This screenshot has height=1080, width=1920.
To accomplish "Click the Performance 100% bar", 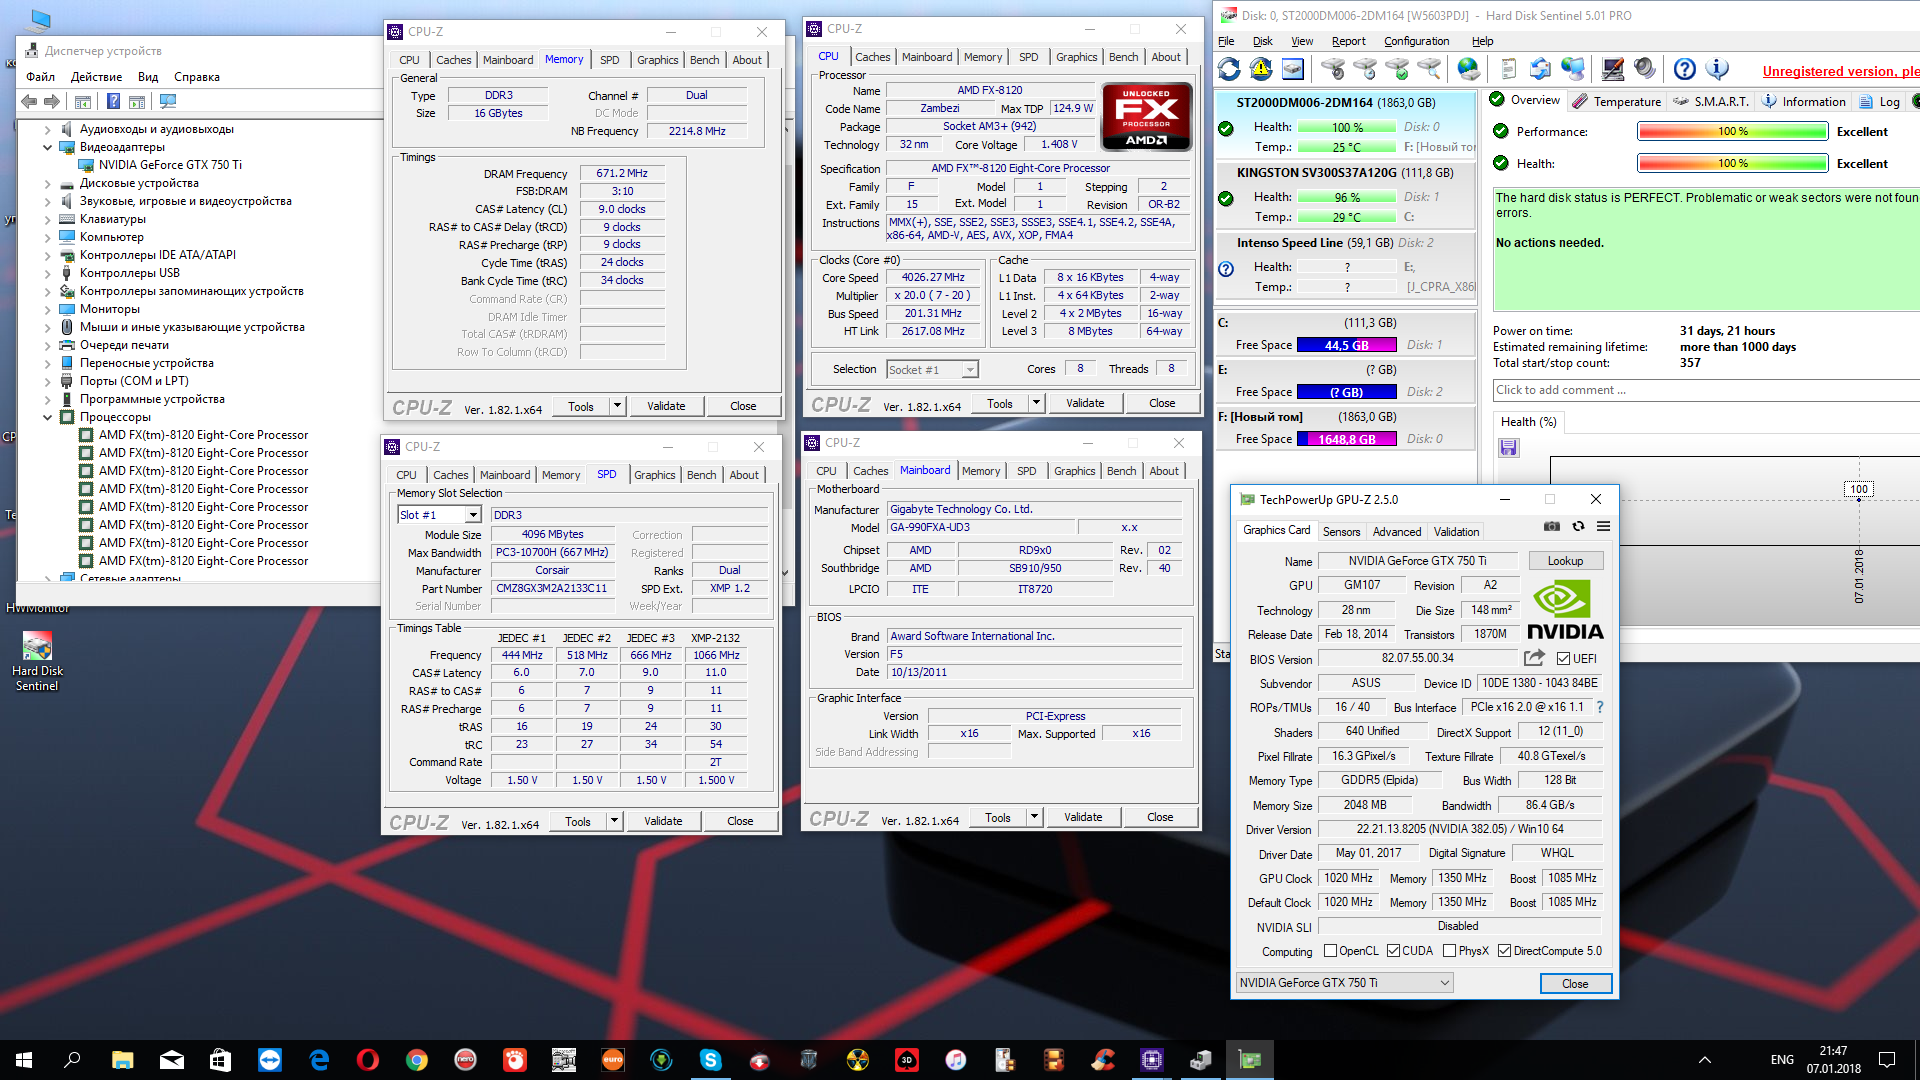I will (1732, 132).
